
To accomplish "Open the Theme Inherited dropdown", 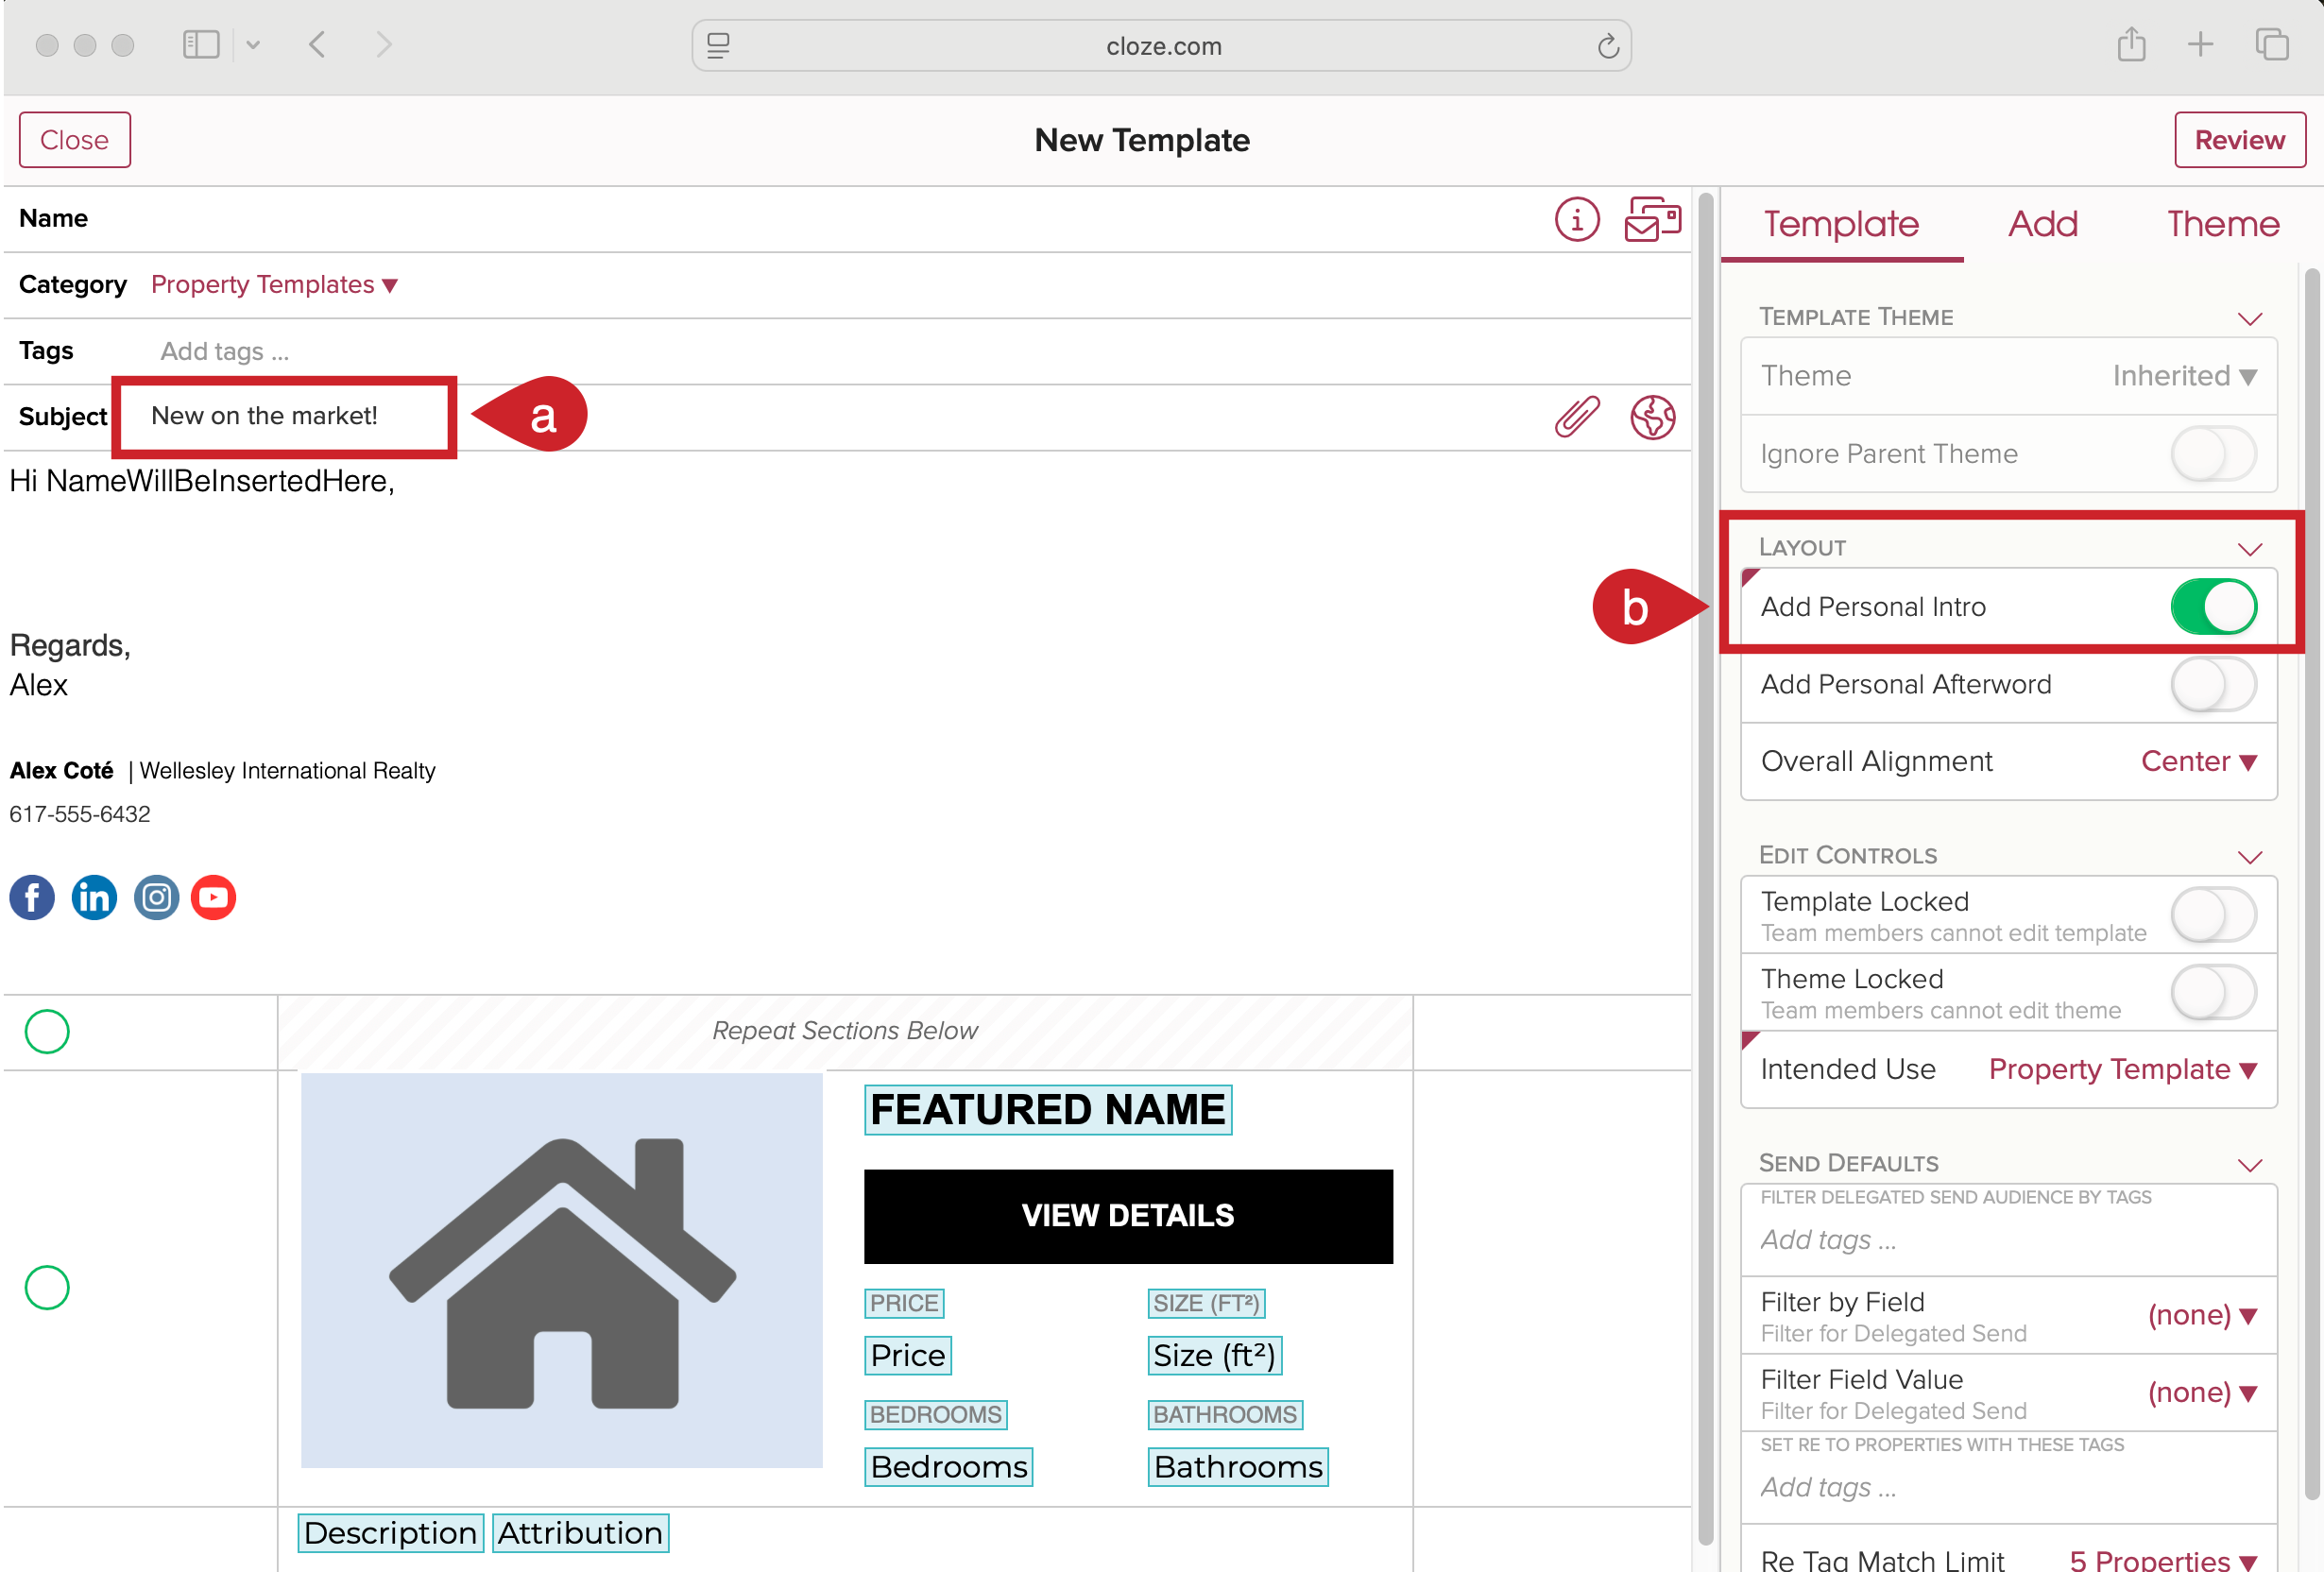I will point(2184,376).
